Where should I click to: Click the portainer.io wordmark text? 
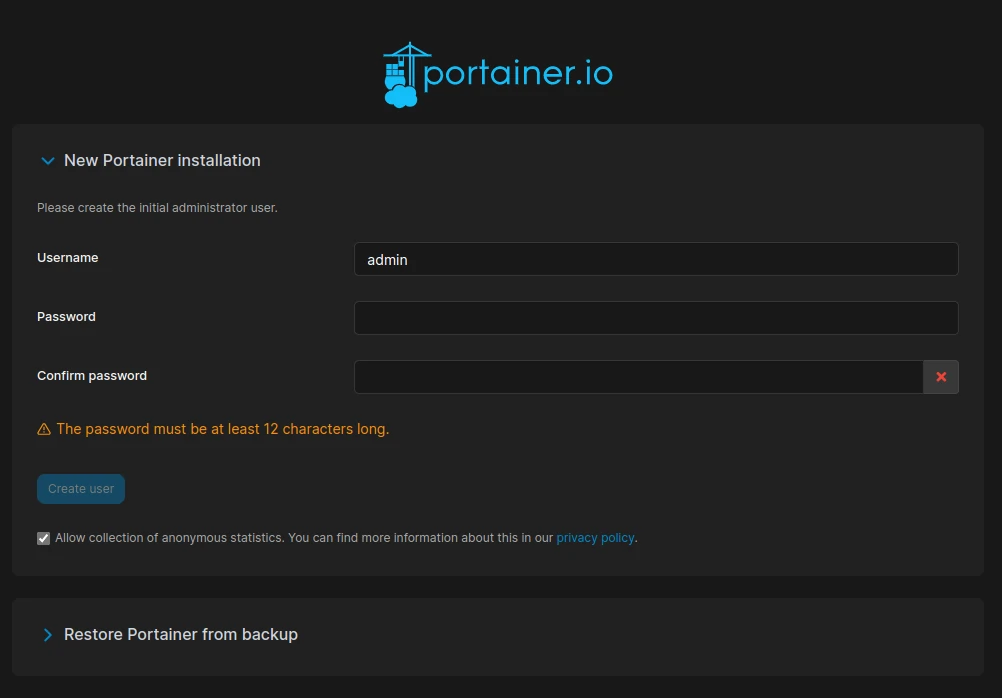tap(518, 75)
